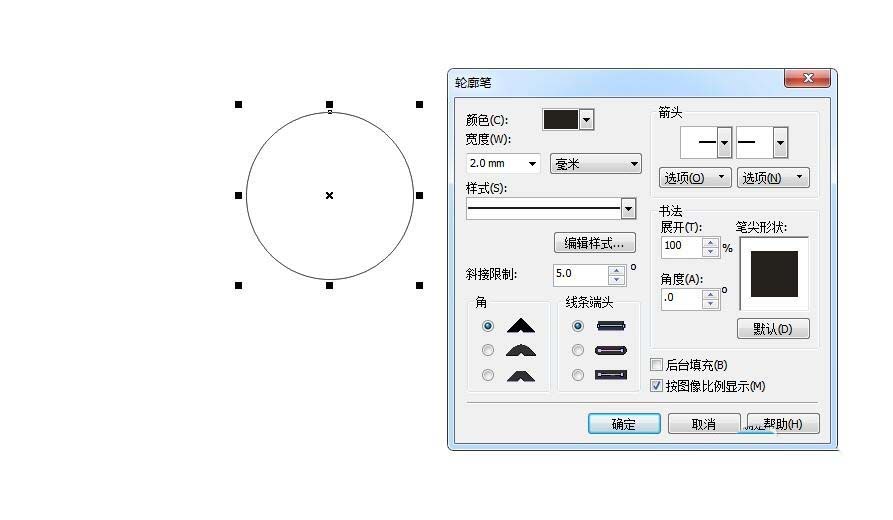Enable the 后台填充 checkbox

click(656, 365)
